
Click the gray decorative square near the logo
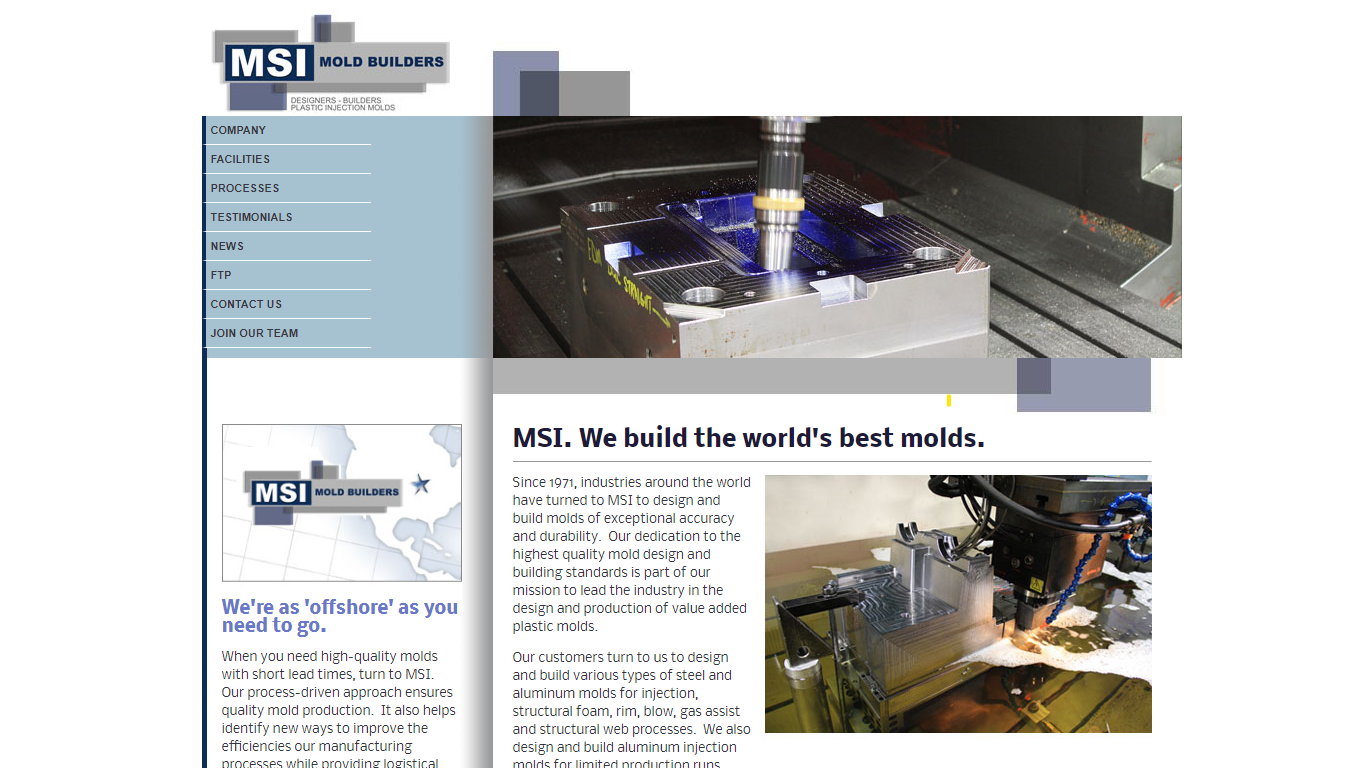point(595,88)
